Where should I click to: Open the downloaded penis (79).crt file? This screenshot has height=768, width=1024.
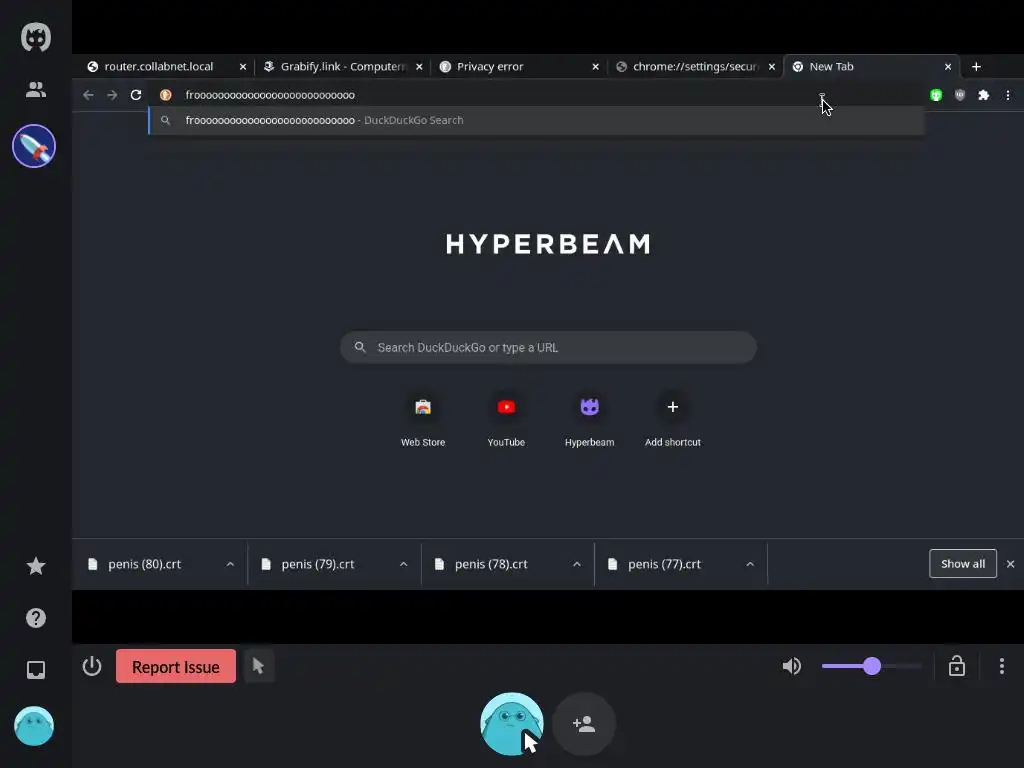[x=317, y=564]
